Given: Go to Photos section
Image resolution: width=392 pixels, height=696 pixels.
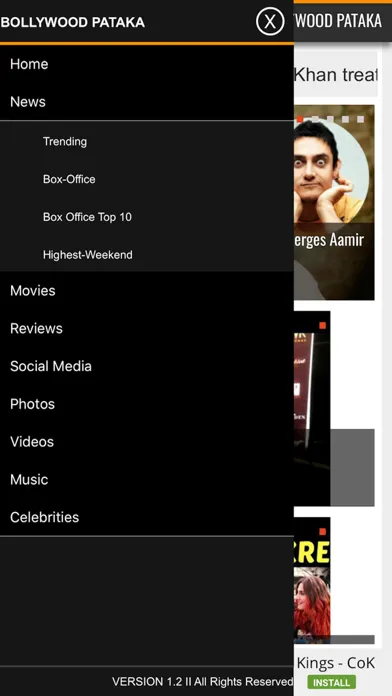Looking at the screenshot, I should tap(147, 404).
